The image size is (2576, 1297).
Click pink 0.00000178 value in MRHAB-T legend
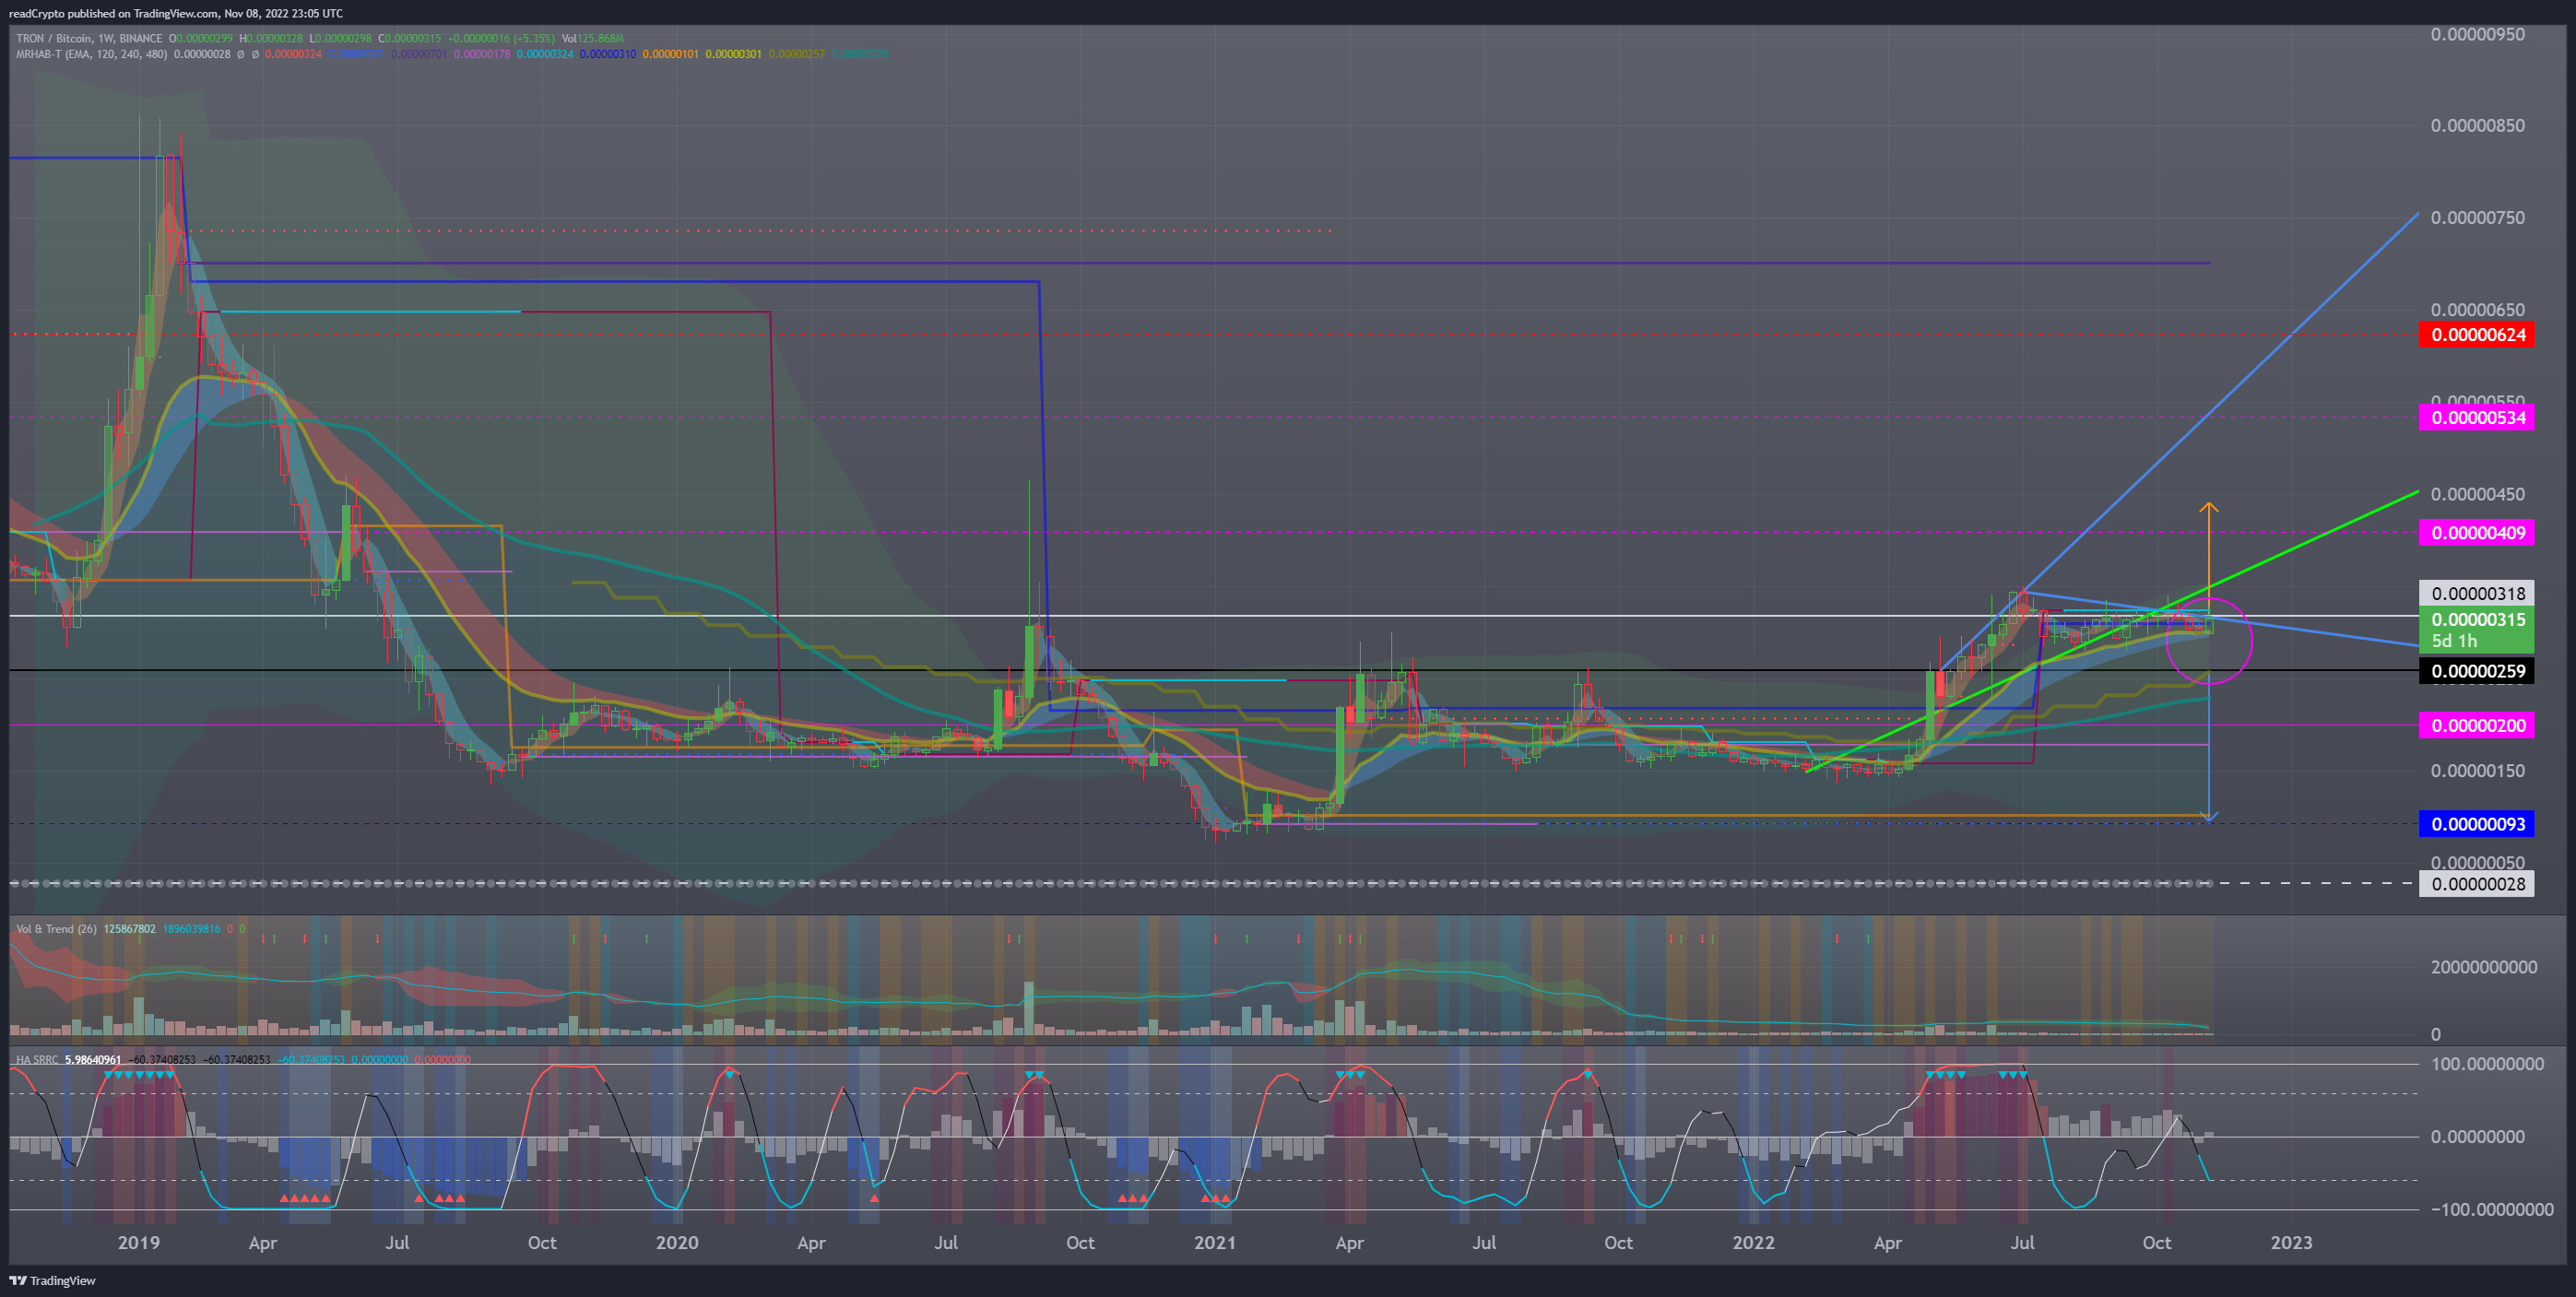482,54
